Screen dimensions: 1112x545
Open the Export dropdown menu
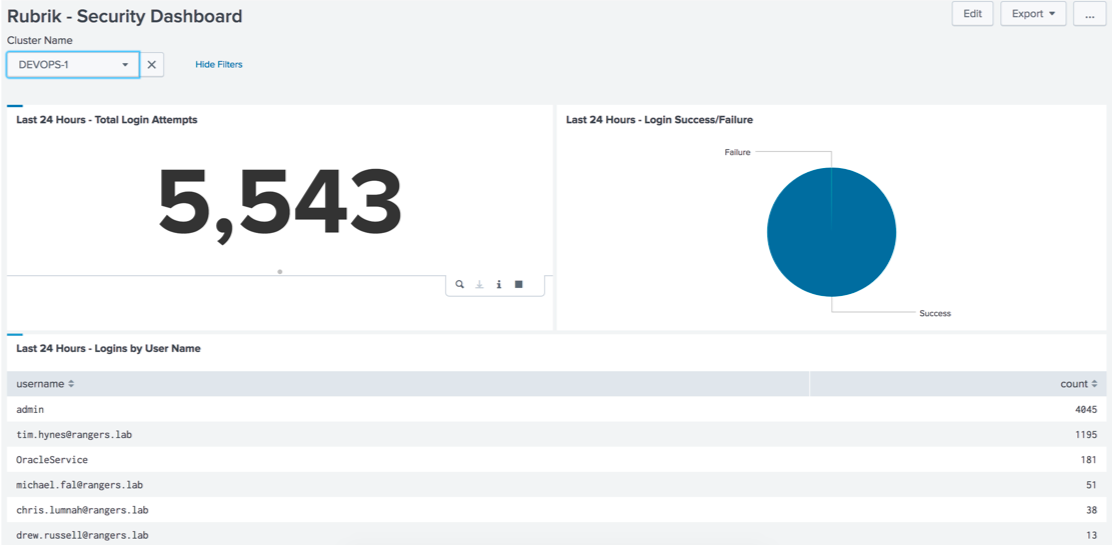[x=1033, y=13]
